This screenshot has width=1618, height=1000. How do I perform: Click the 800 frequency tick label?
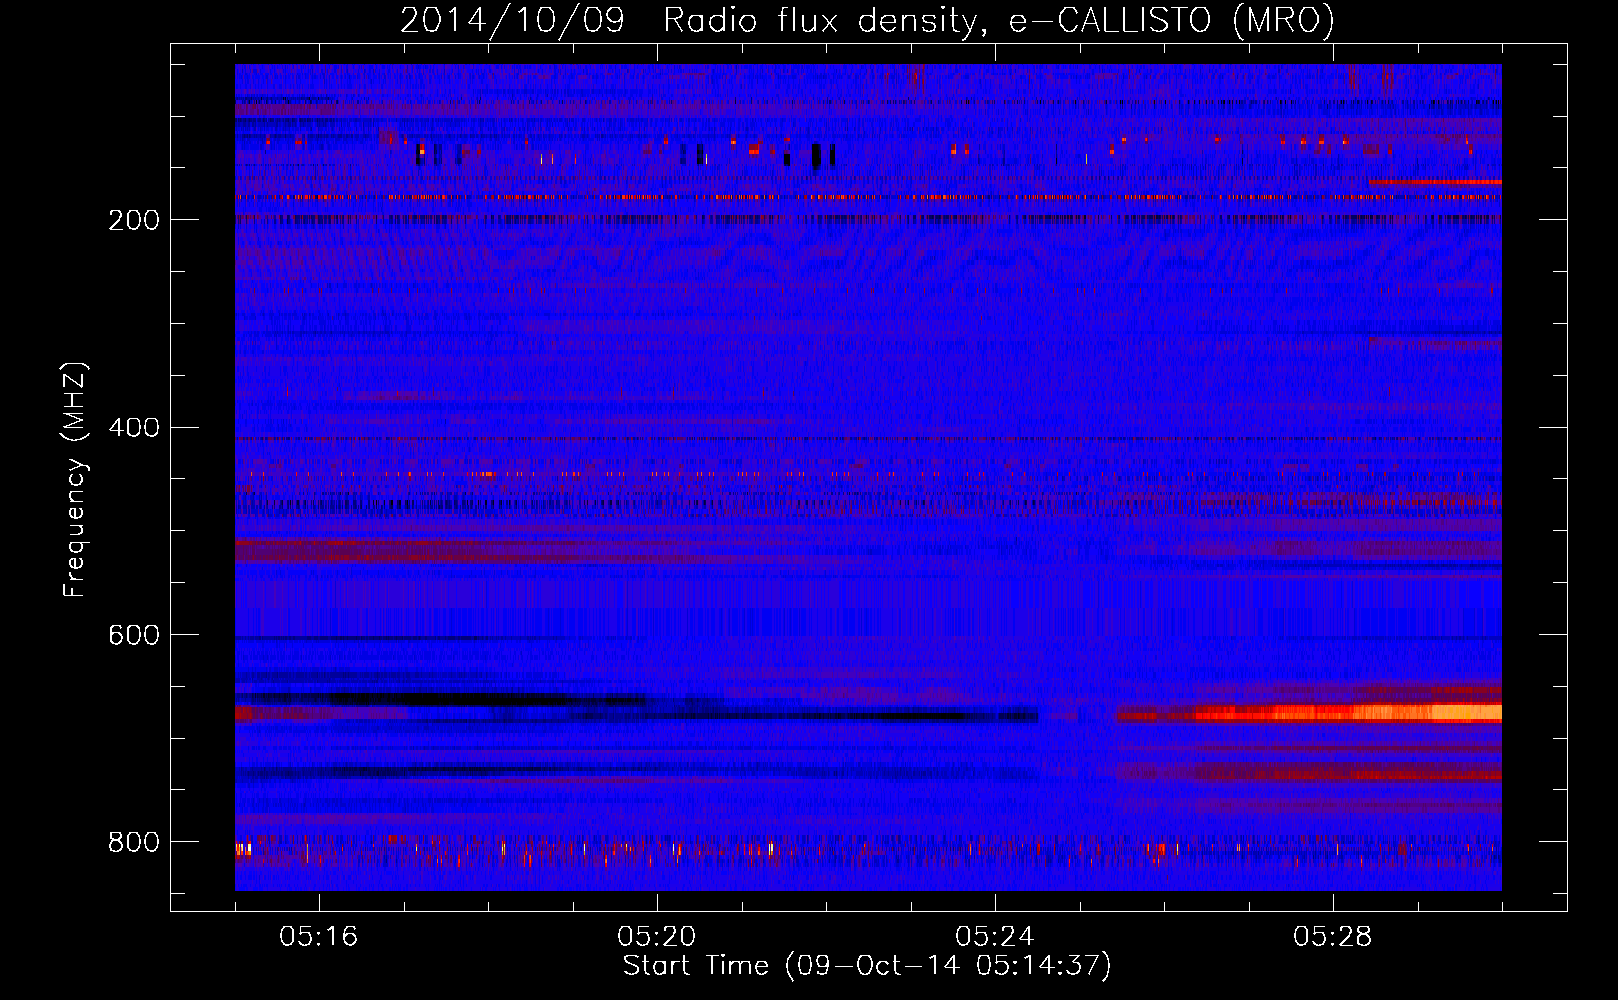(x=134, y=843)
